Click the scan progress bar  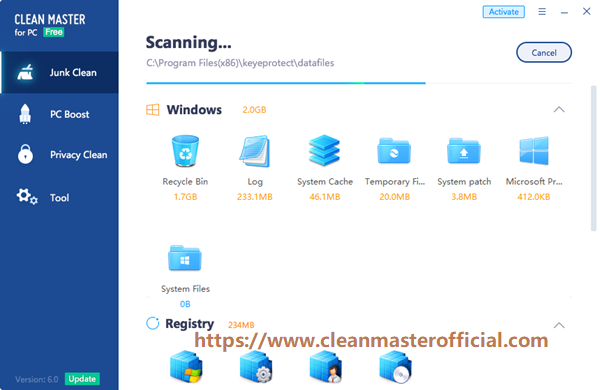click(x=359, y=83)
